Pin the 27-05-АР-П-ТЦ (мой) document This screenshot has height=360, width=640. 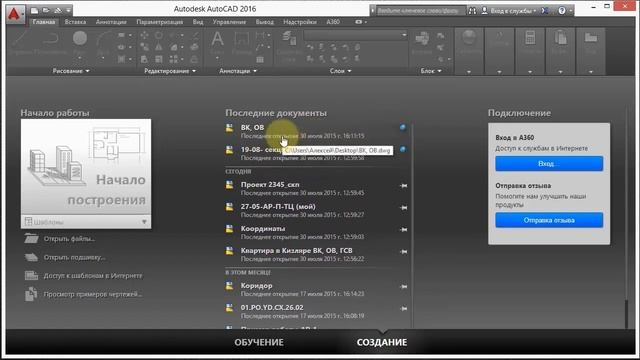[x=404, y=208]
